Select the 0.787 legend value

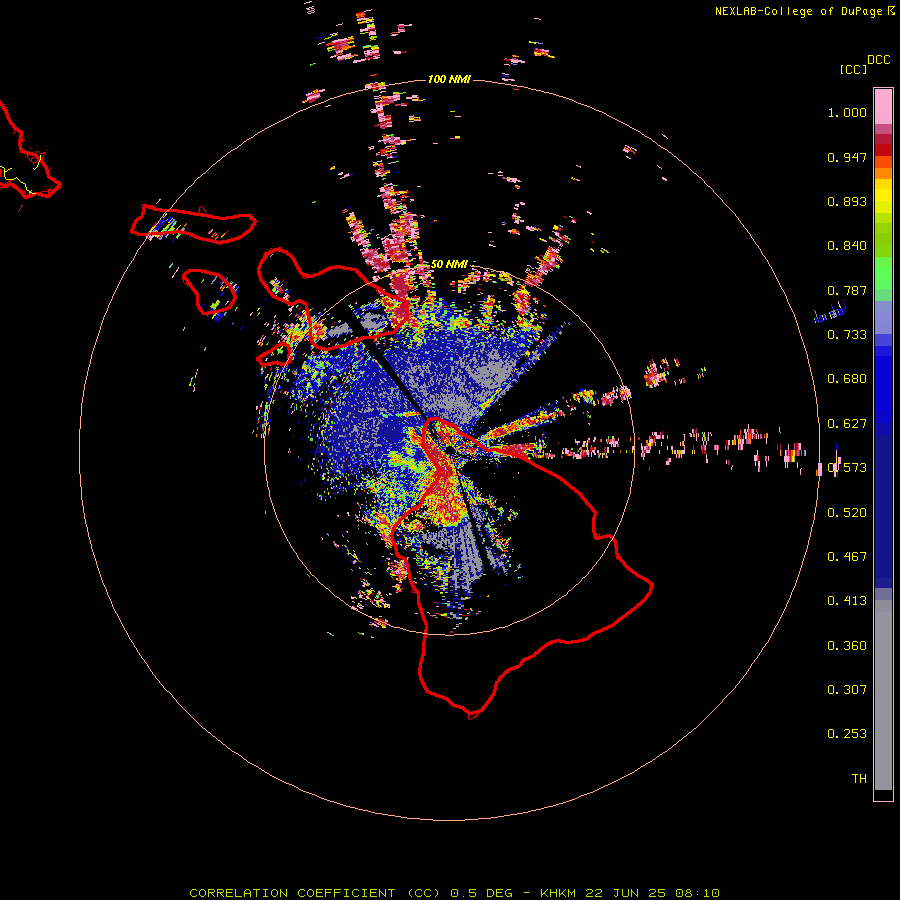847,290
